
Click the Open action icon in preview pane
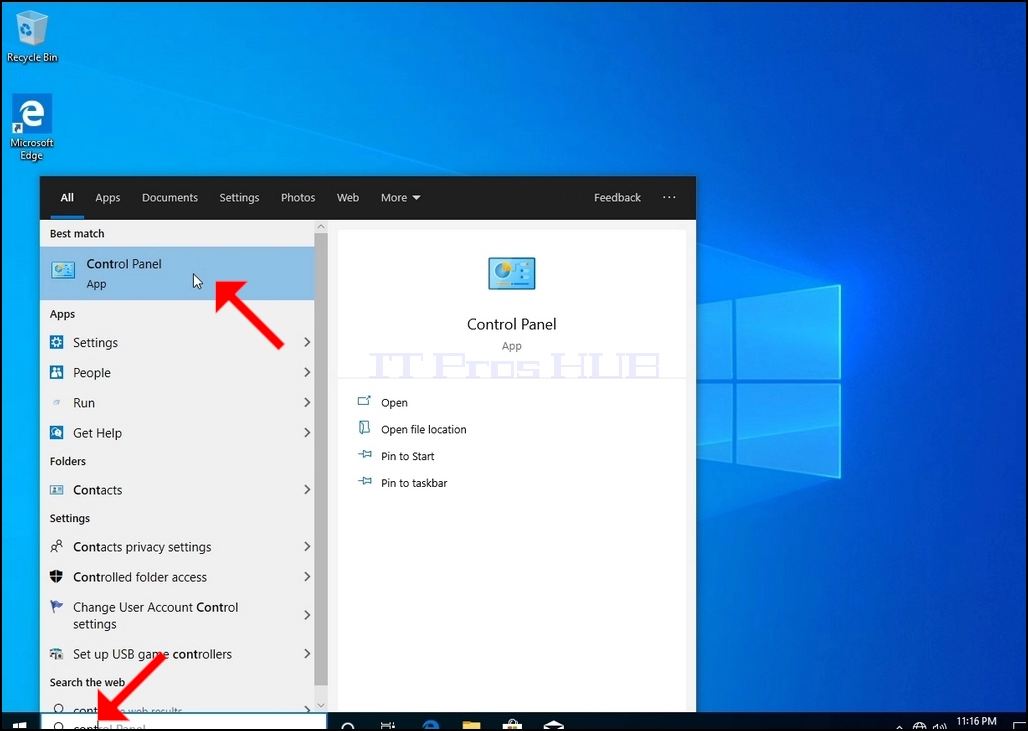click(364, 401)
